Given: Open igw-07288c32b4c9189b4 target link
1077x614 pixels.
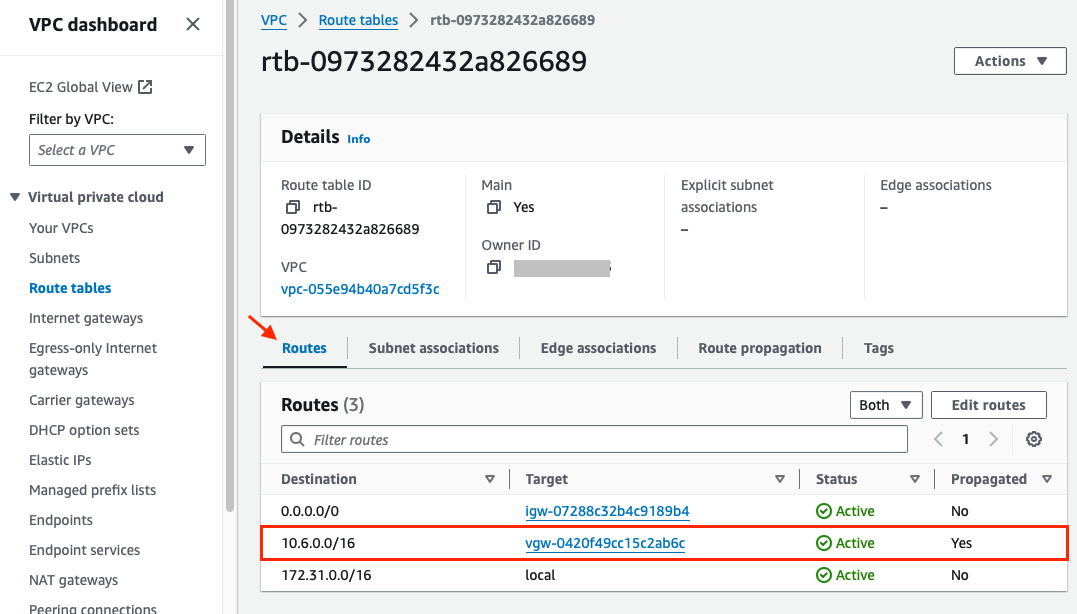Looking at the screenshot, I should [607, 511].
